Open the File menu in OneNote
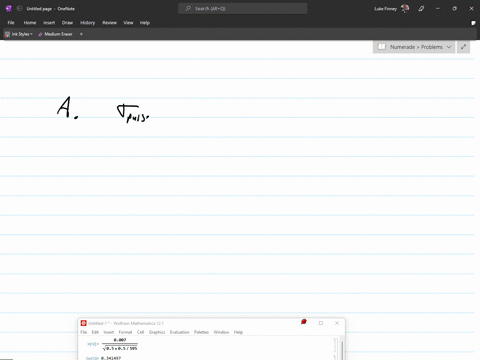480x360 pixels. pos(11,23)
